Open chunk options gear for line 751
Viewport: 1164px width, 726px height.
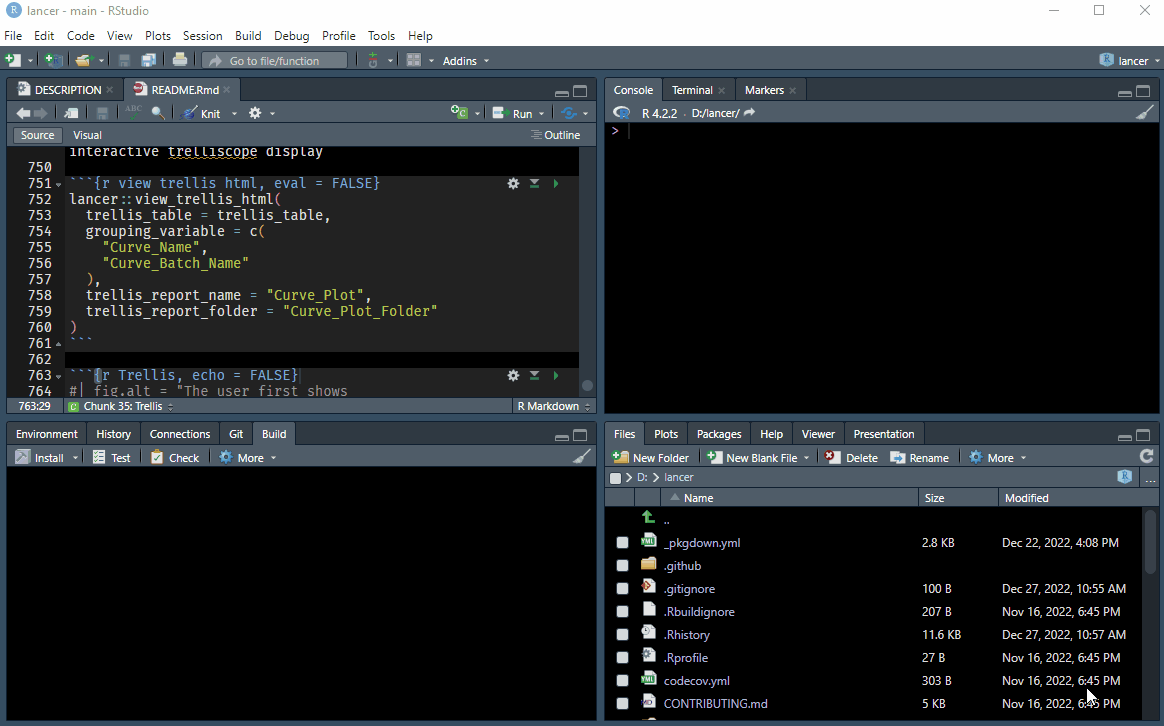coord(513,183)
